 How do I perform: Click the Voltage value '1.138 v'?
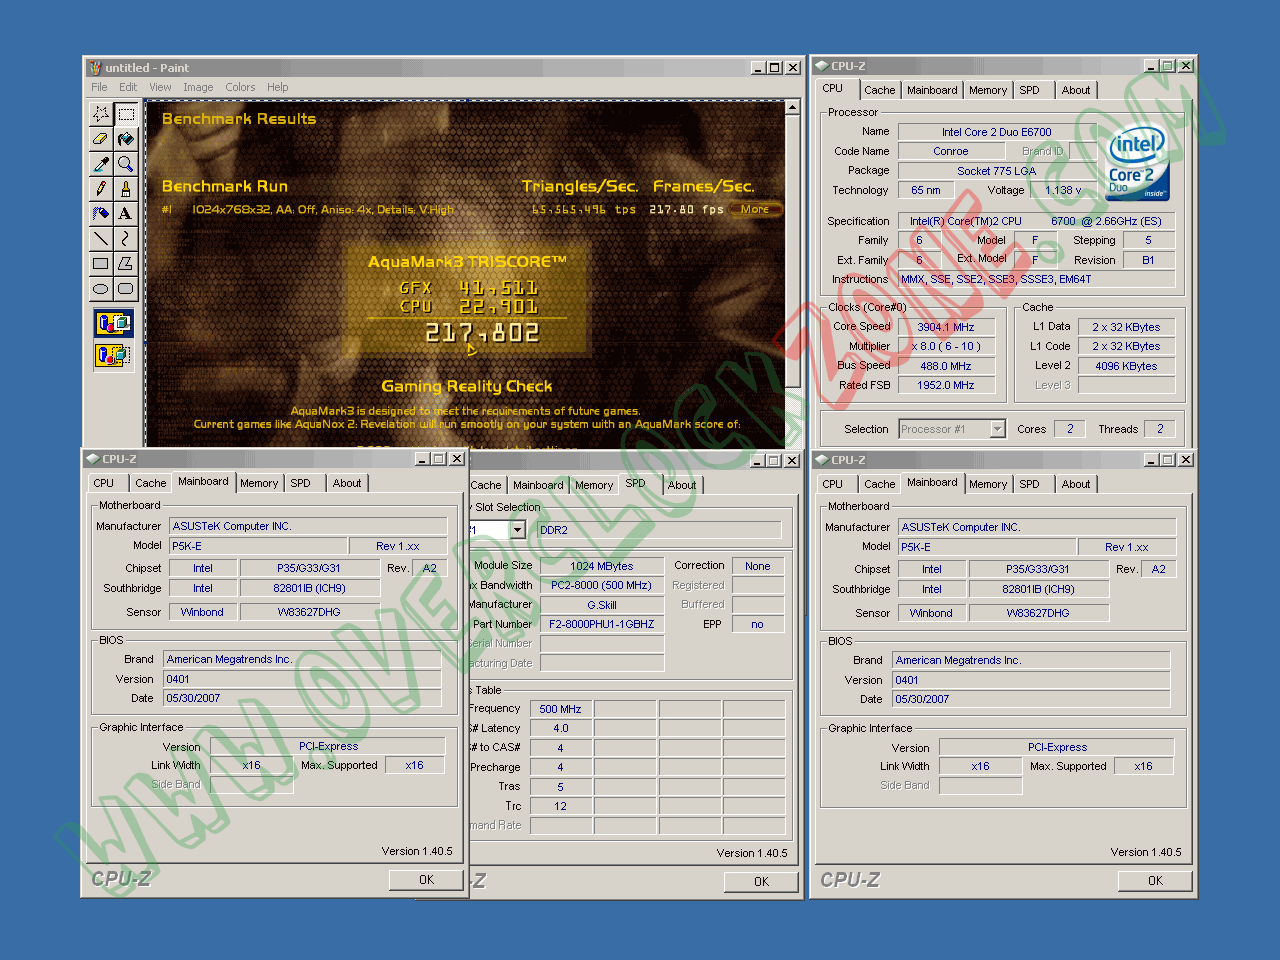[1063, 190]
